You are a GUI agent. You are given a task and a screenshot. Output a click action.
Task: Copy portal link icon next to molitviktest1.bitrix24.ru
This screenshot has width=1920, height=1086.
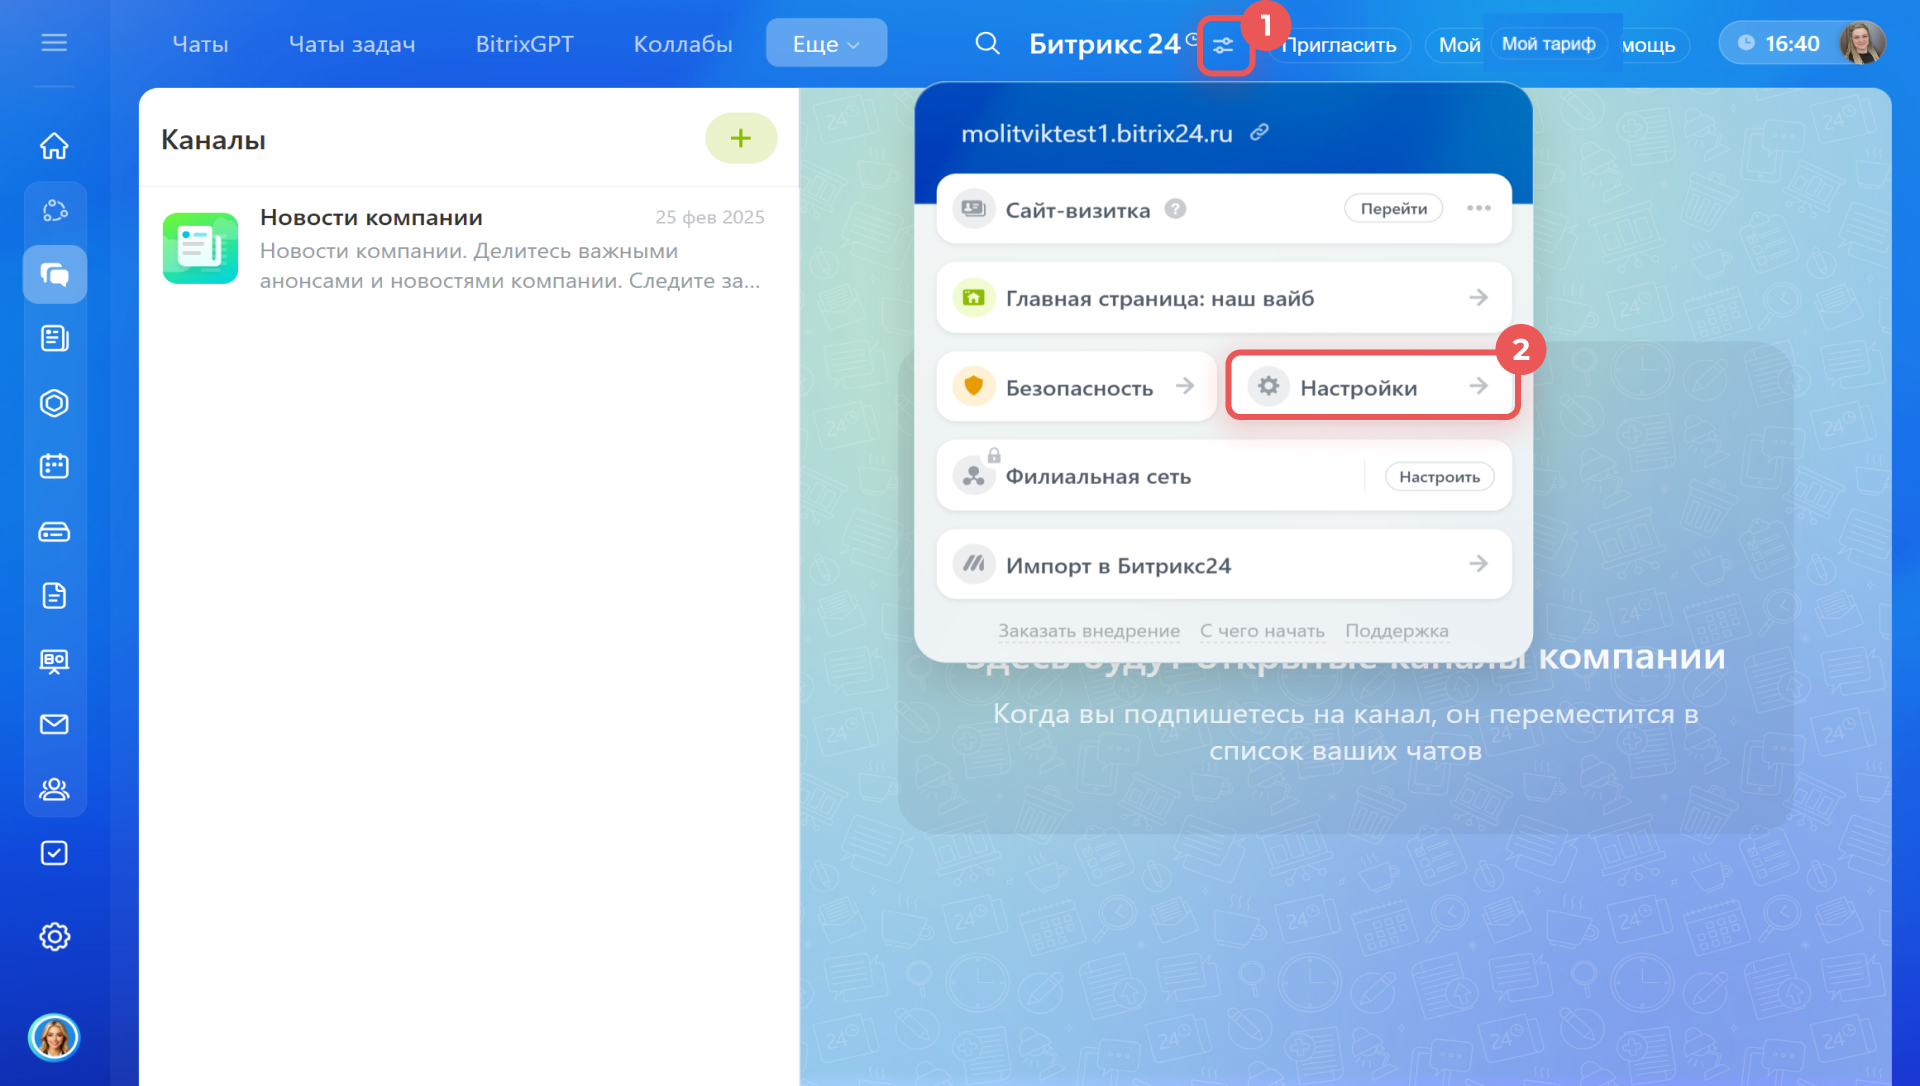(x=1259, y=132)
